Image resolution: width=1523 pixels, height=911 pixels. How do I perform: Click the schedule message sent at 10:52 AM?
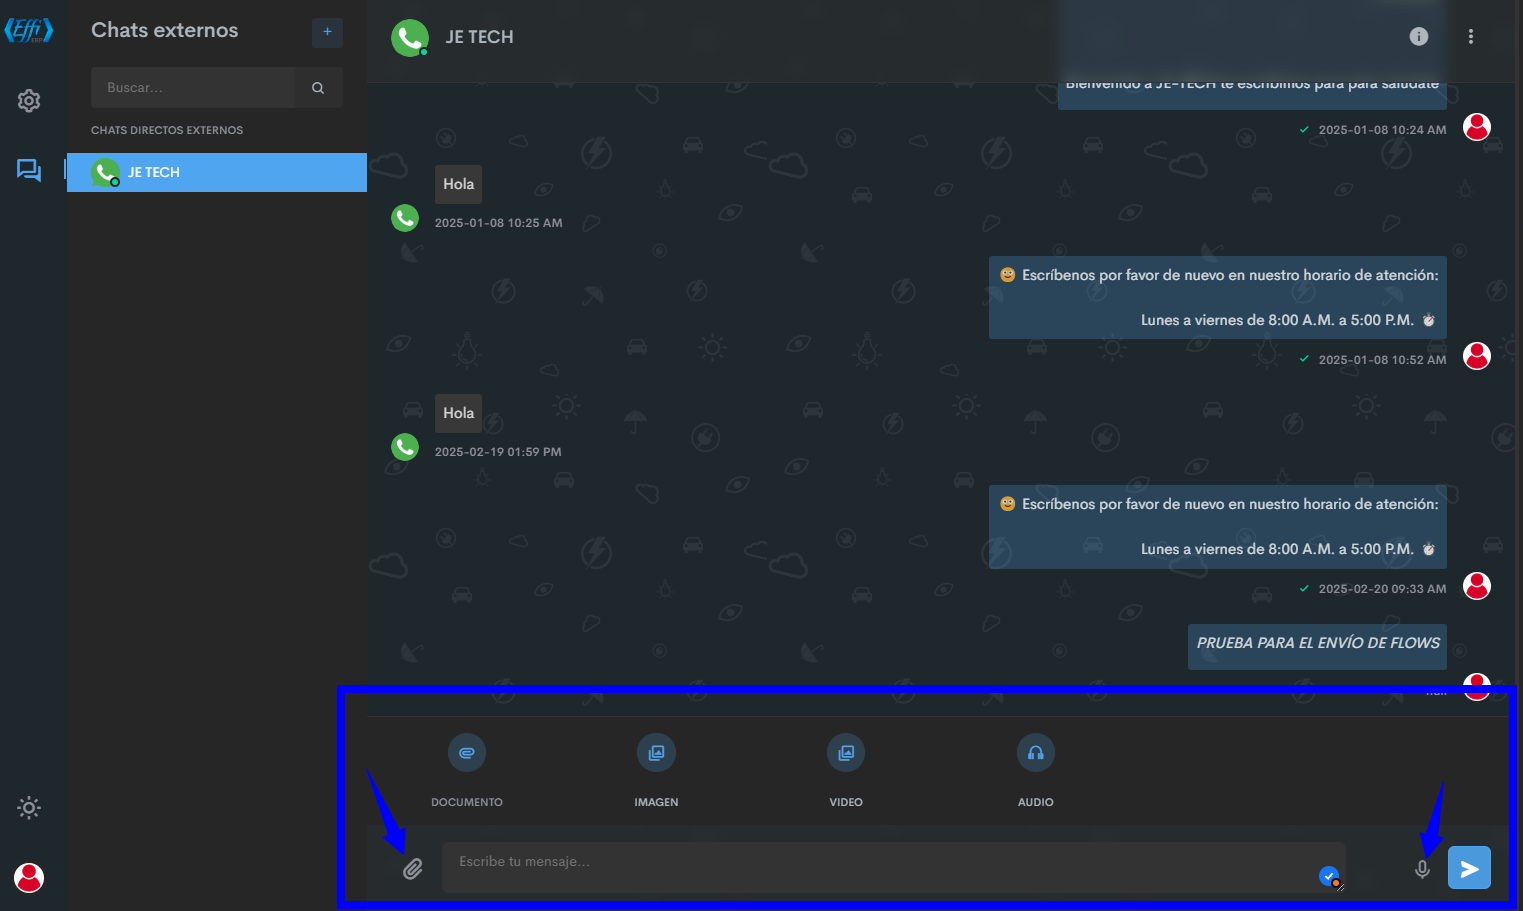[x=1218, y=298]
